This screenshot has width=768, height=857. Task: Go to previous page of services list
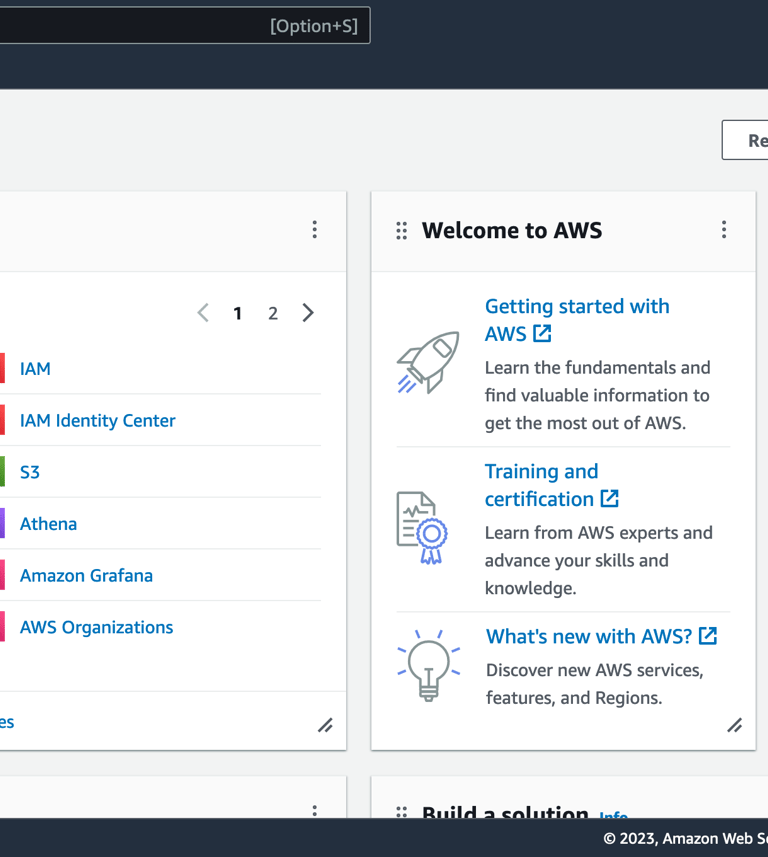[203, 313]
